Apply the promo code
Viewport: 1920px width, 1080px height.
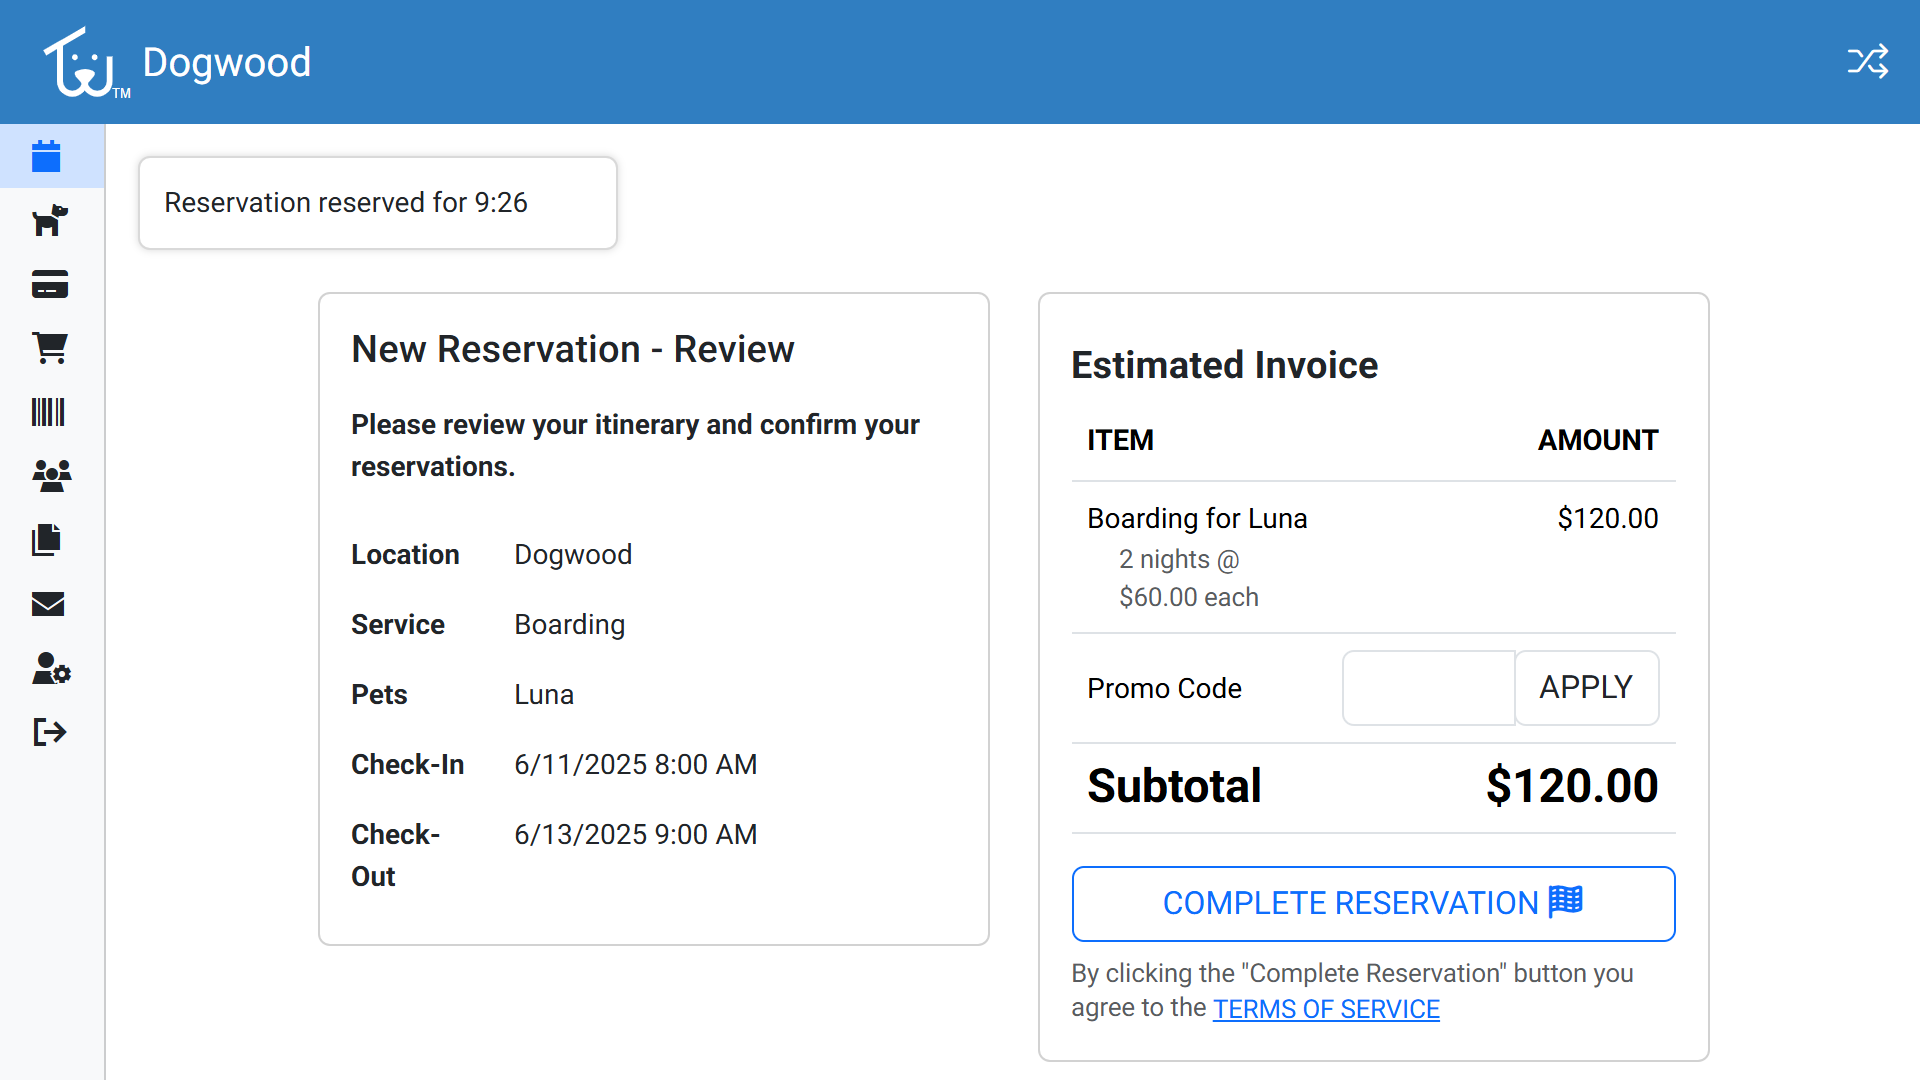[1586, 688]
